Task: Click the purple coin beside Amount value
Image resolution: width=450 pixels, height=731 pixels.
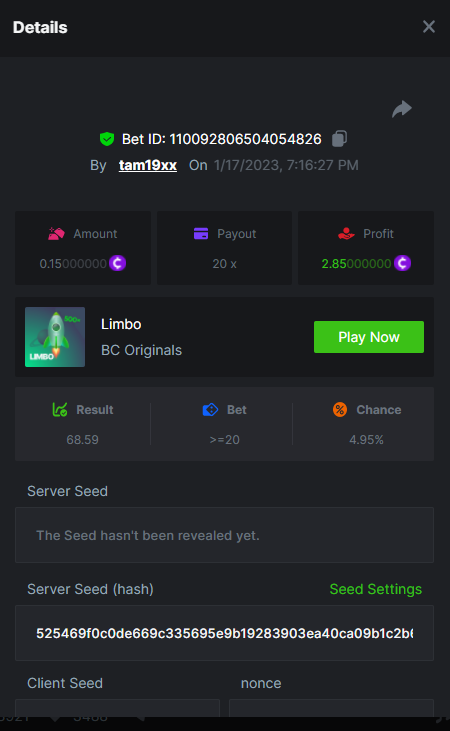Action: [x=118, y=263]
